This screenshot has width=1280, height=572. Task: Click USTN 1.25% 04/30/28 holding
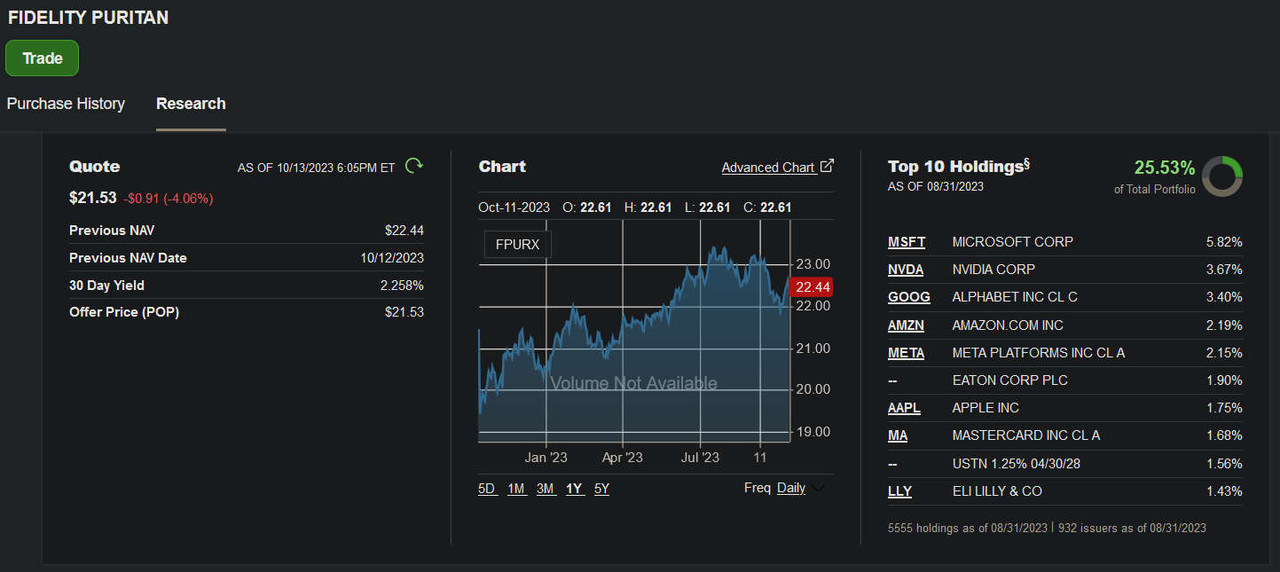click(1018, 463)
